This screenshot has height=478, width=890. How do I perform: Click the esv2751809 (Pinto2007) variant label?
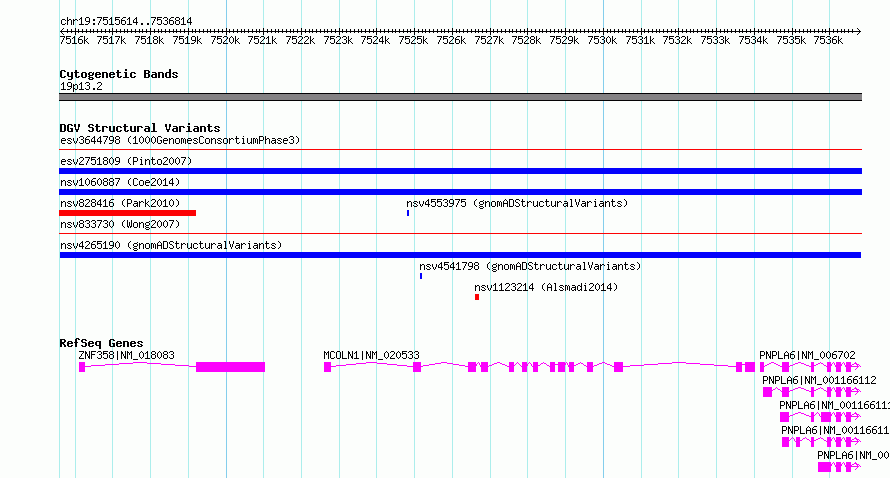[x=126, y=161]
